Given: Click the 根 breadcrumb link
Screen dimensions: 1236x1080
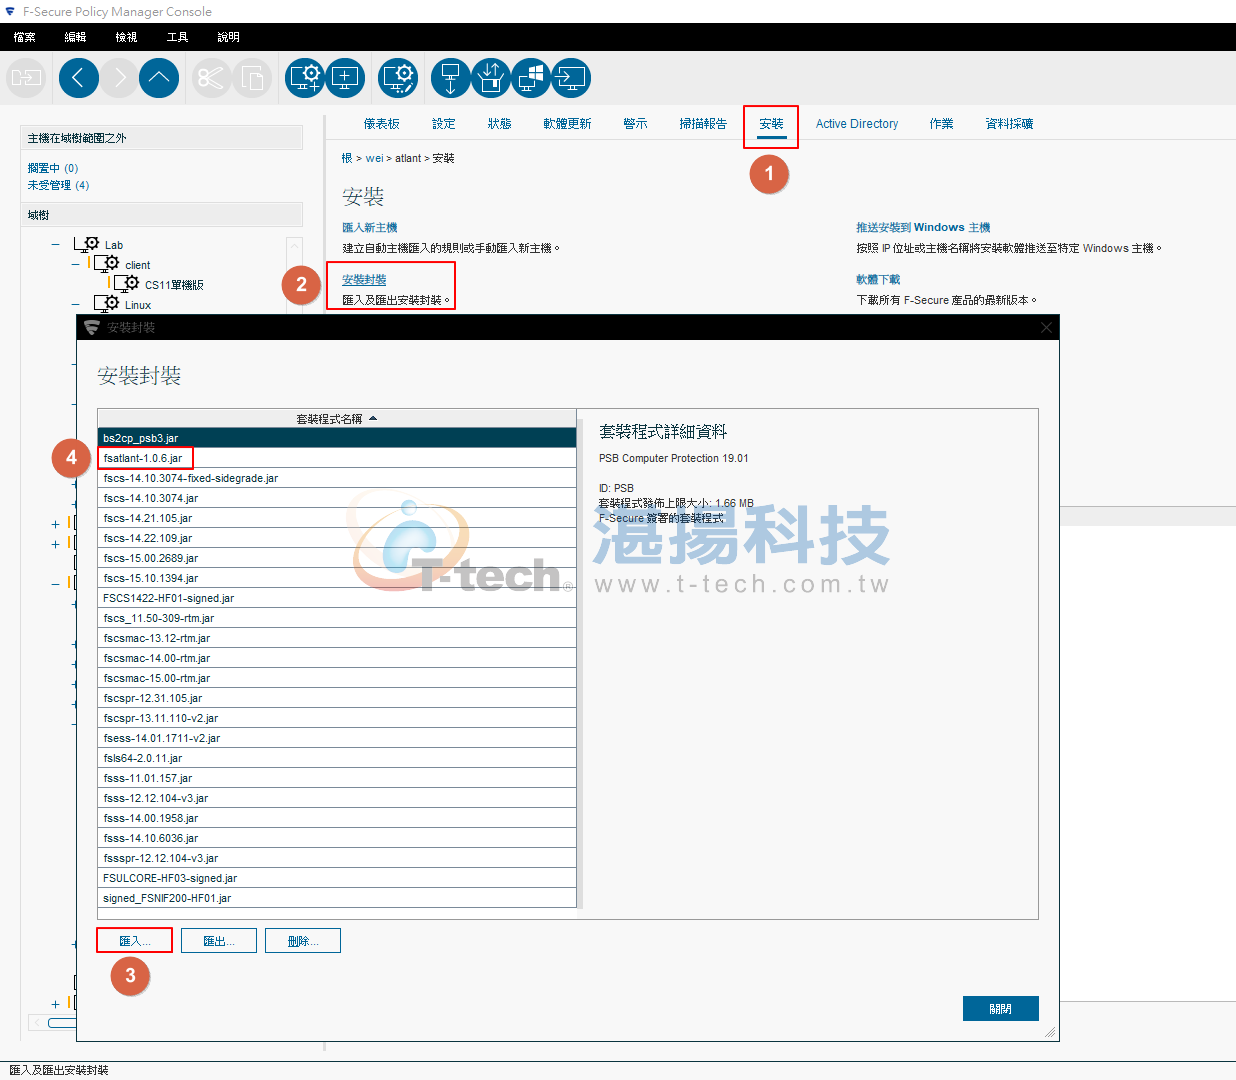Looking at the screenshot, I should [x=347, y=158].
